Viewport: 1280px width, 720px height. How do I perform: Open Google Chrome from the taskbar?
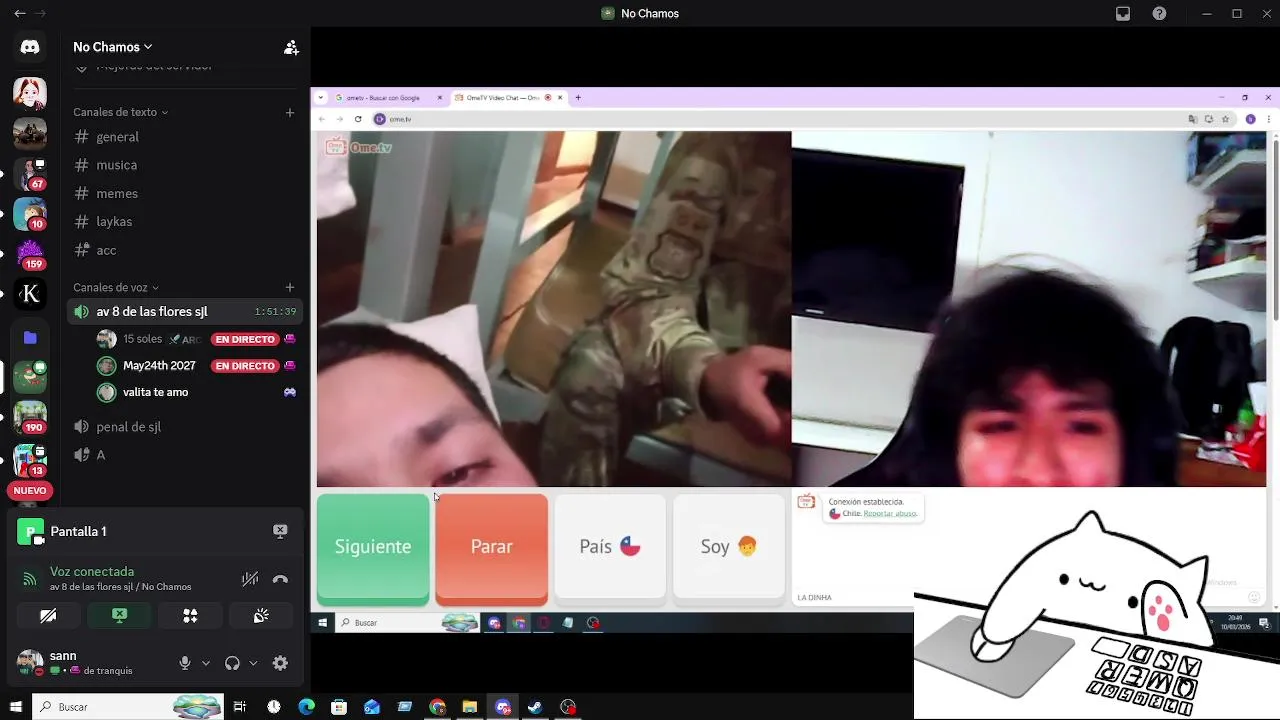click(437, 707)
